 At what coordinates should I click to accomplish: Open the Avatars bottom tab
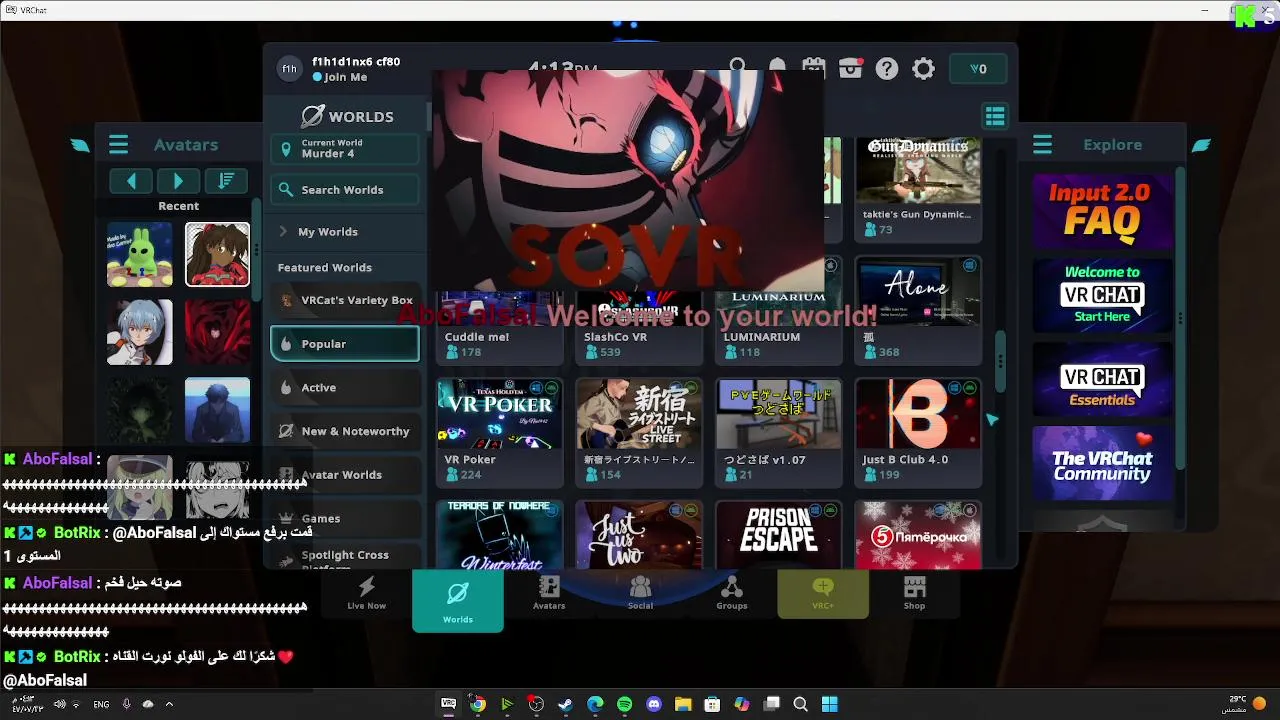click(549, 593)
